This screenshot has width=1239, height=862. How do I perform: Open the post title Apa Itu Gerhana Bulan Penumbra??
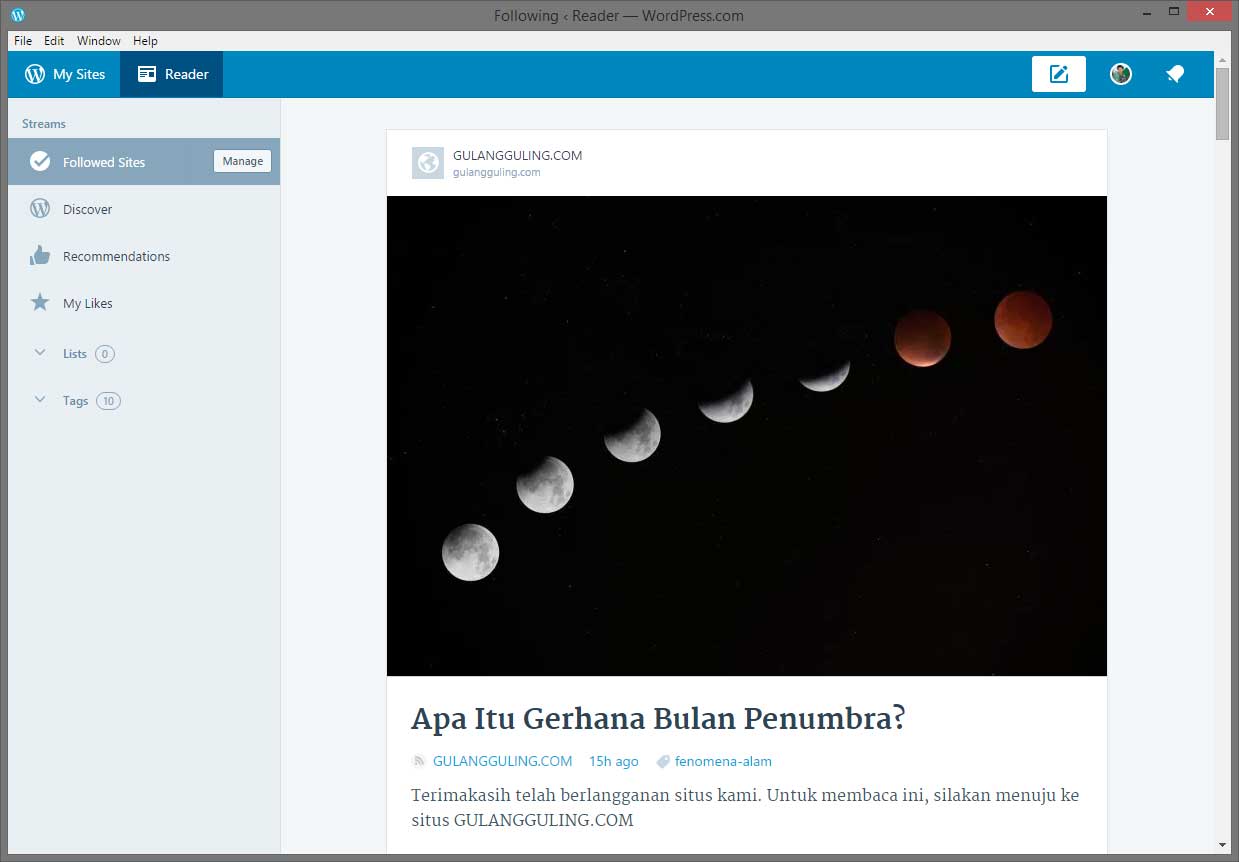[658, 719]
